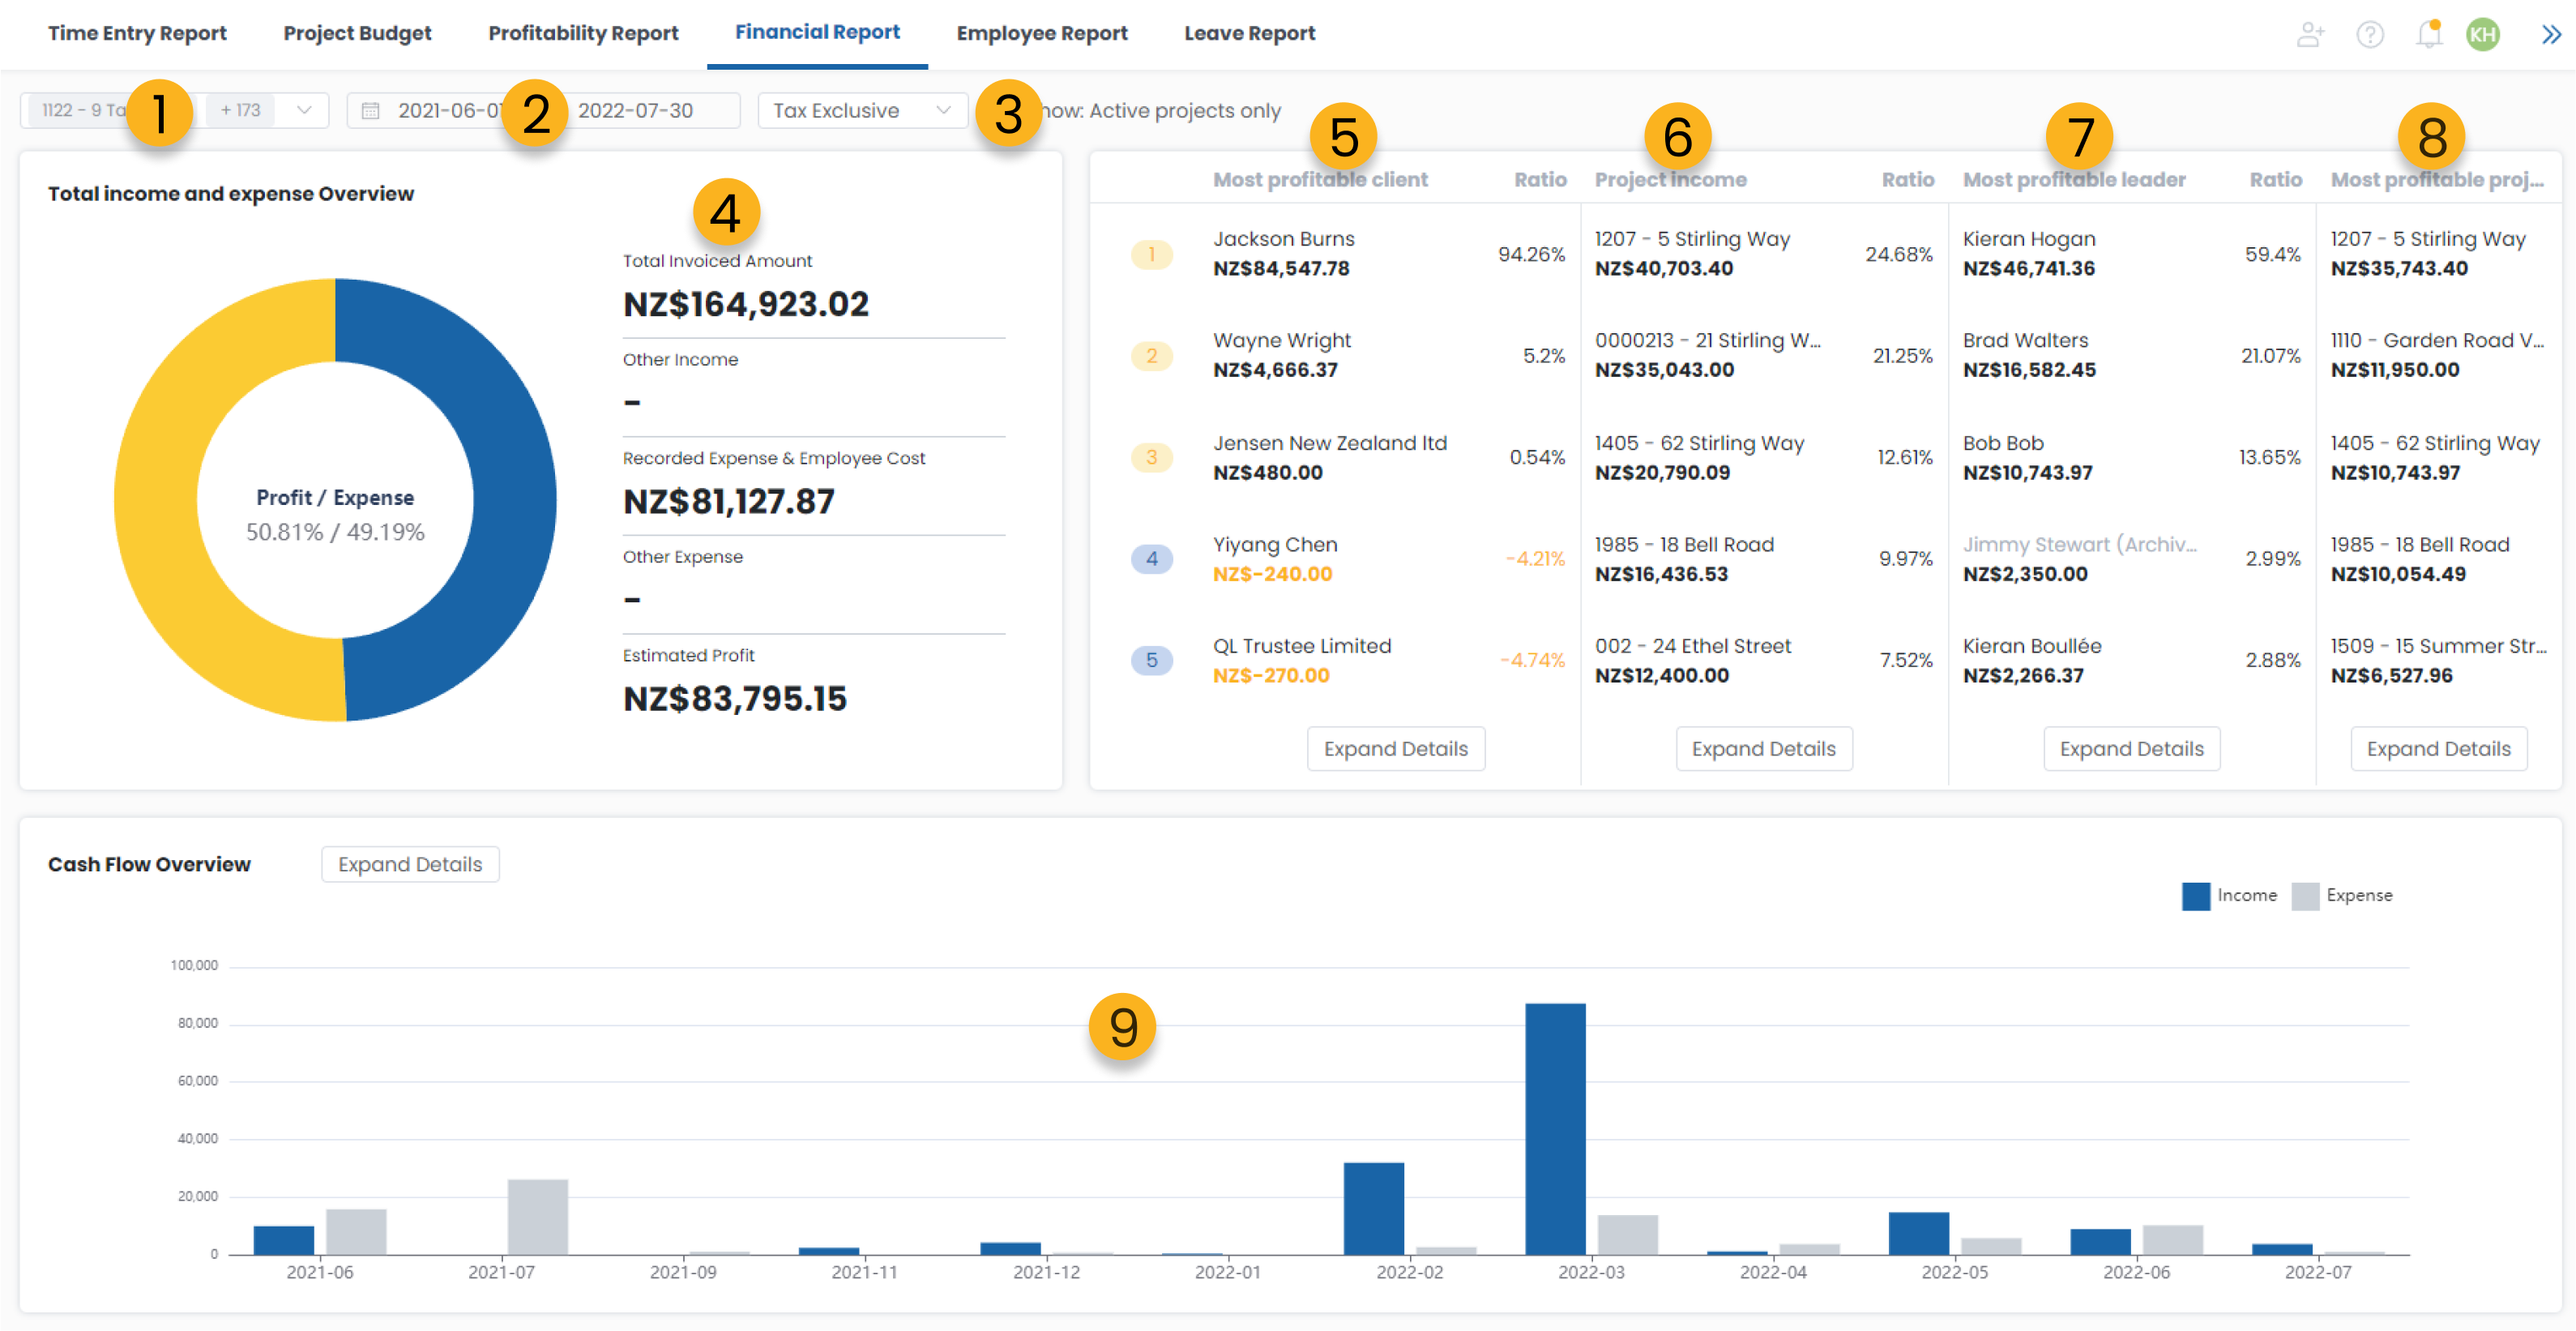The width and height of the screenshot is (2576, 1331).
Task: Open the project selector dropdown arrow
Action: coord(304,110)
